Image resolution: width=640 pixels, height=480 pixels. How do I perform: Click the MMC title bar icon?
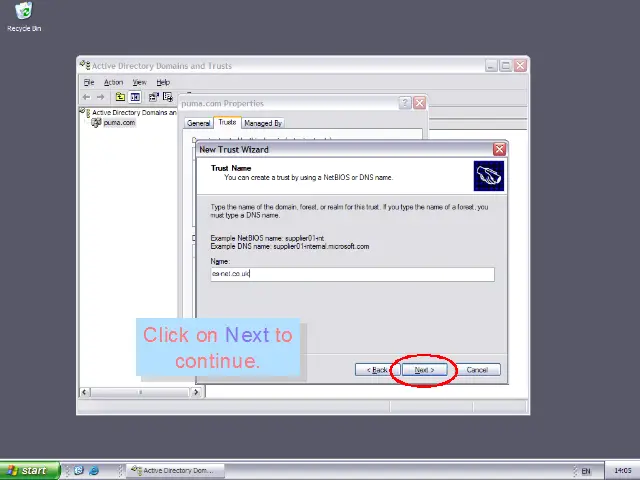click(x=85, y=65)
